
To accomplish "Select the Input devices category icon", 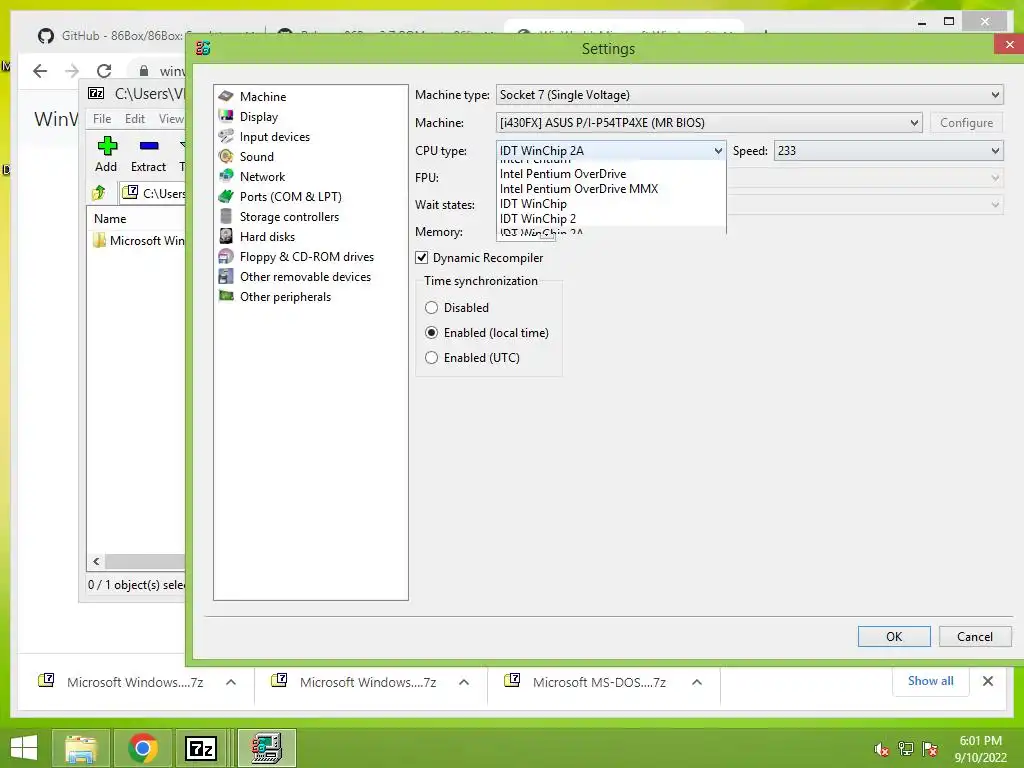I will point(226,136).
